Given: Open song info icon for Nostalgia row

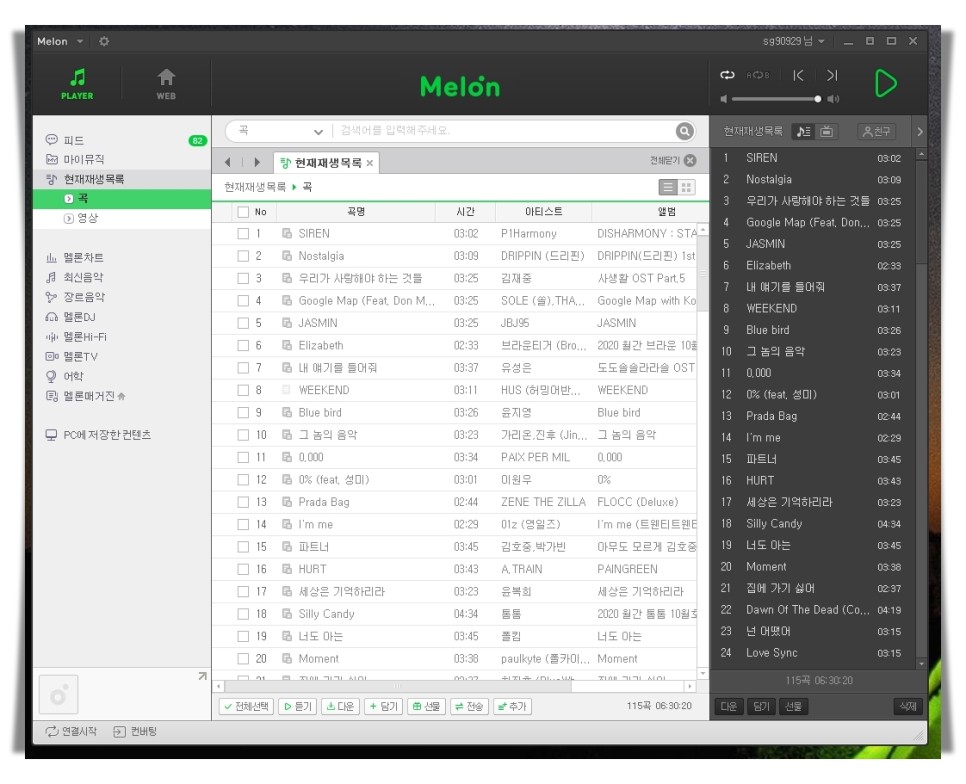Looking at the screenshot, I should pyautogui.click(x=286, y=256).
